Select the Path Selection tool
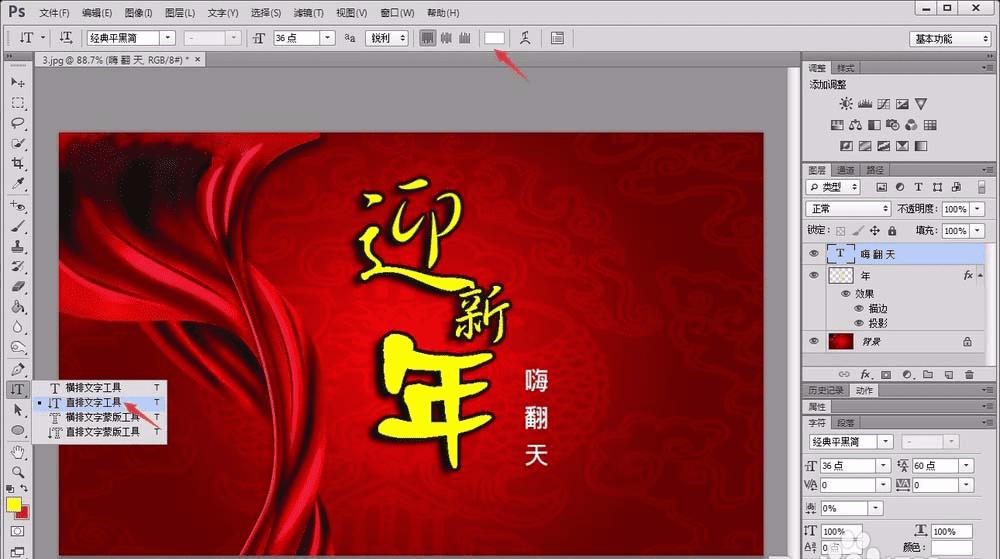This screenshot has height=559, width=1000. coord(17,410)
